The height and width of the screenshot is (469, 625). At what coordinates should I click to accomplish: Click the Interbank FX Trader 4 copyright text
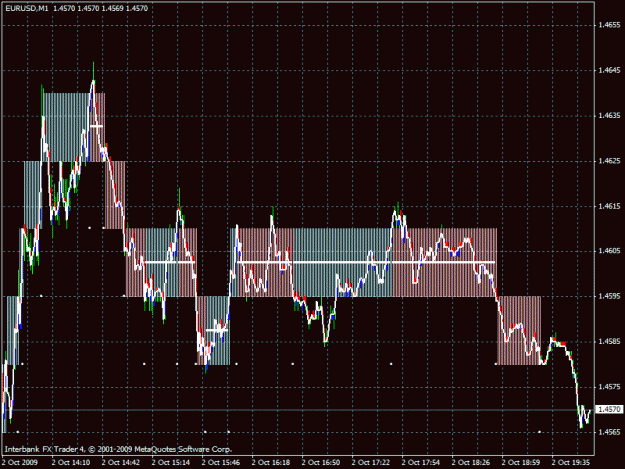point(118,449)
